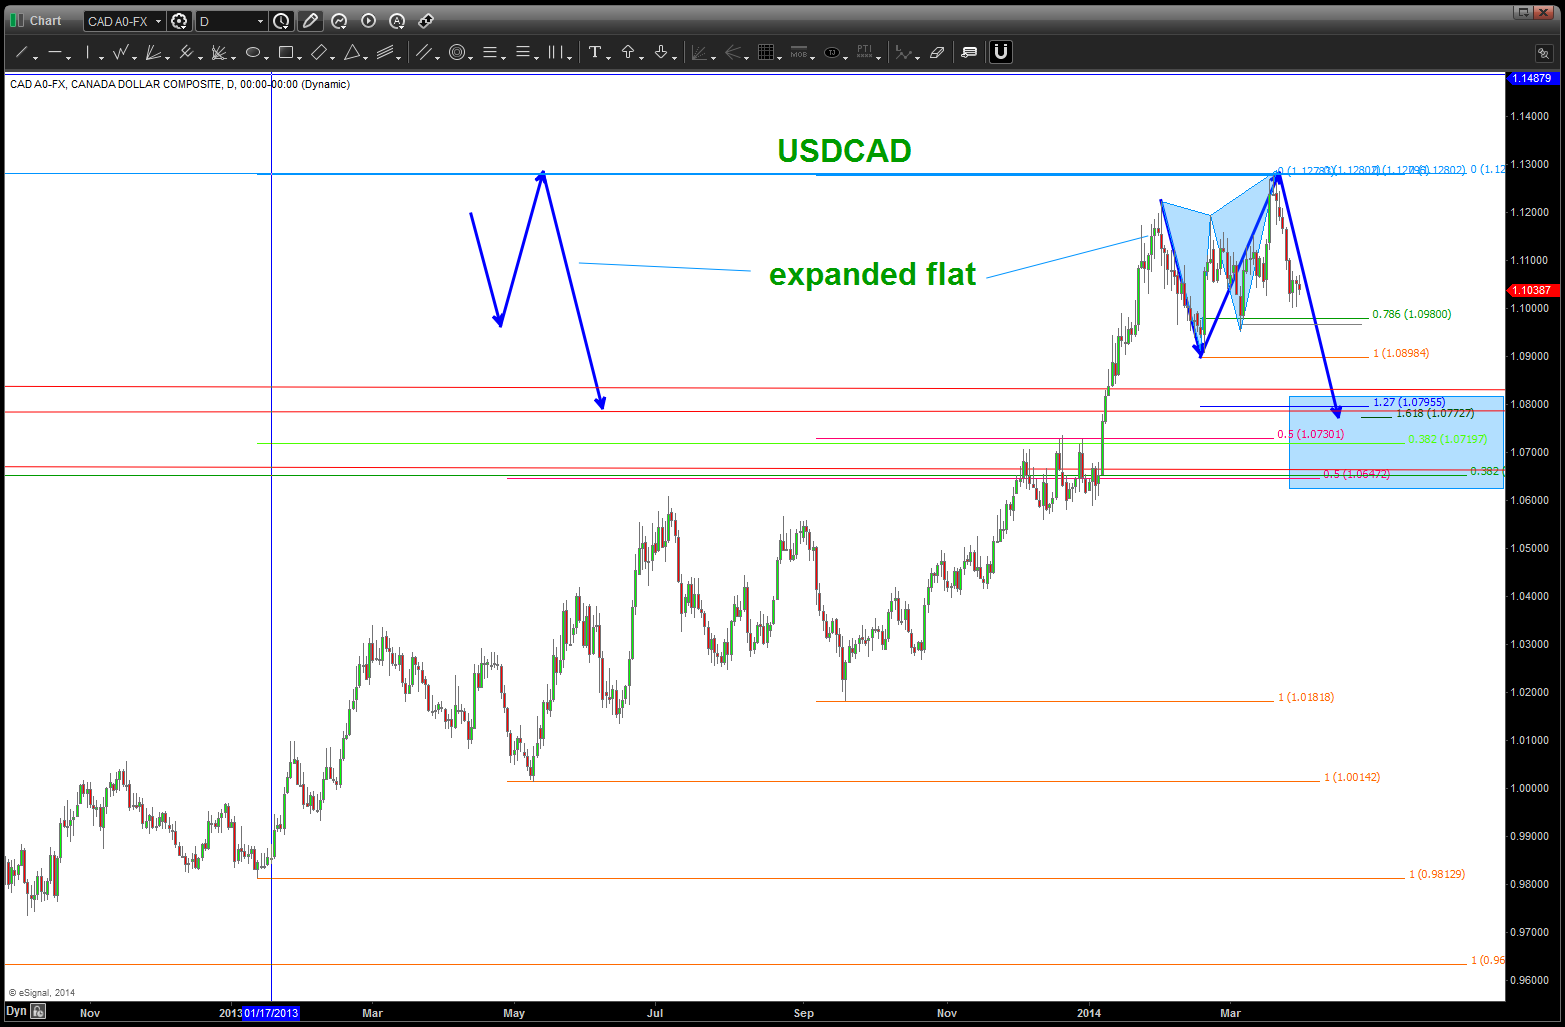Select the Fibonacci circles tool
Viewport: 1565px width, 1027px height.
point(457,53)
